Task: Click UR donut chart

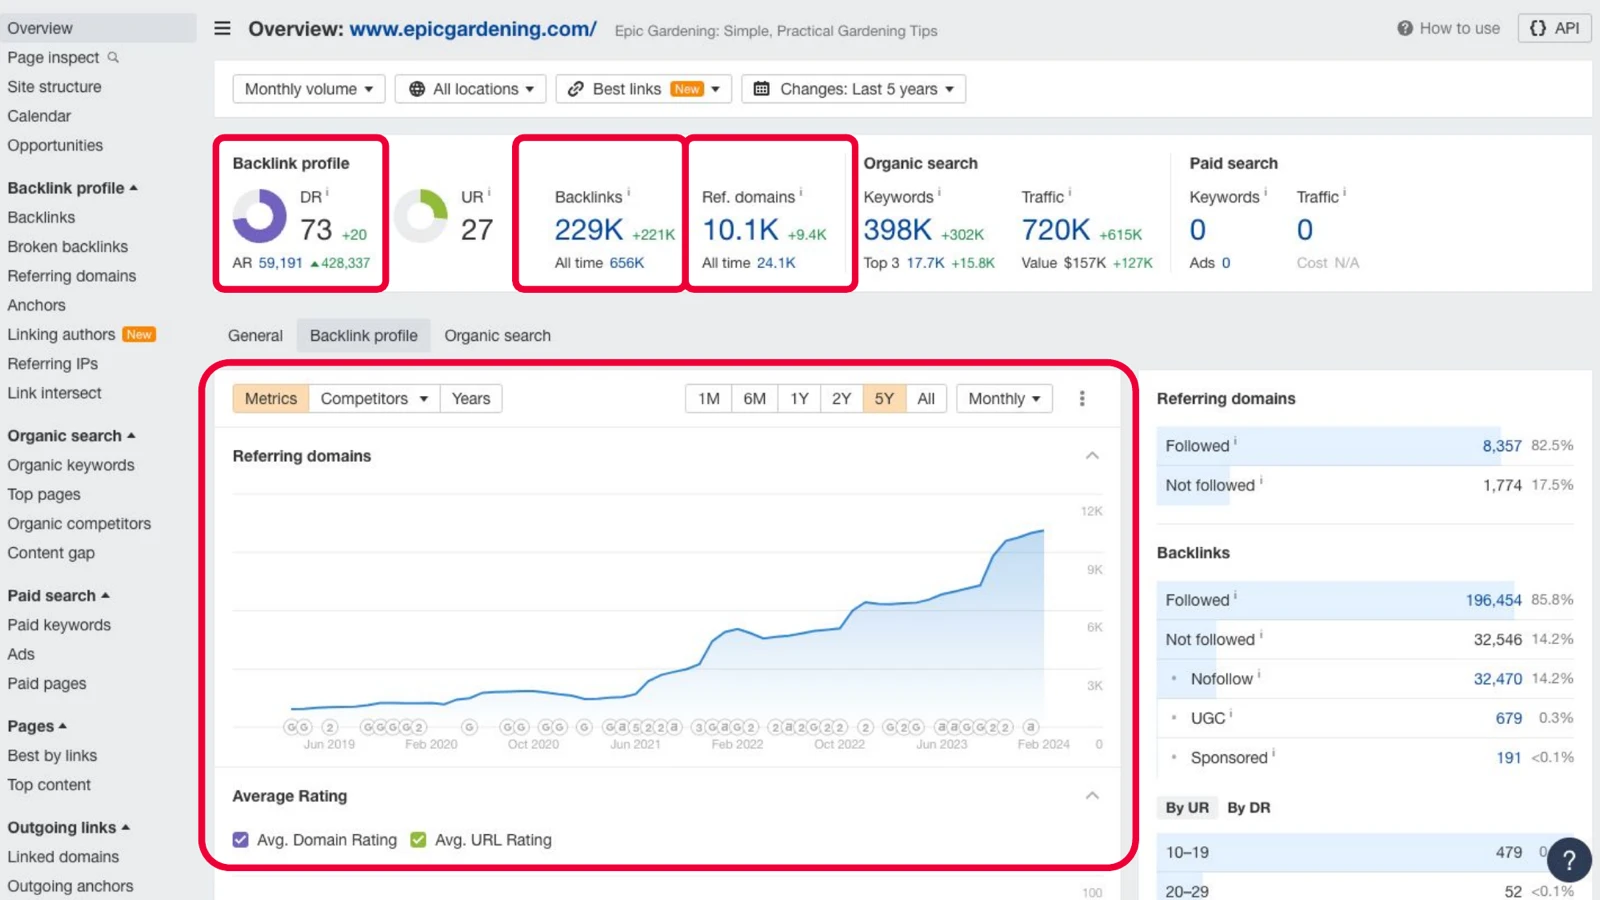Action: pyautogui.click(x=421, y=216)
